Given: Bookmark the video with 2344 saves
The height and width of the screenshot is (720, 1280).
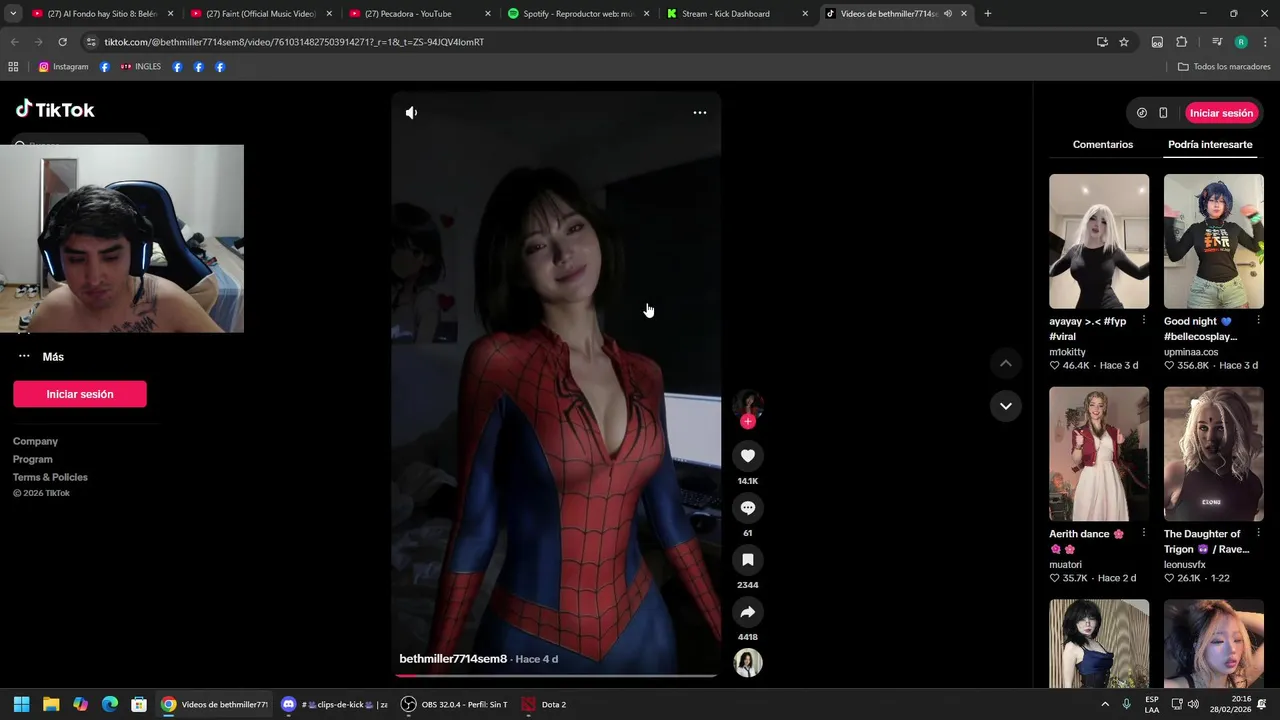Looking at the screenshot, I should (x=748, y=560).
